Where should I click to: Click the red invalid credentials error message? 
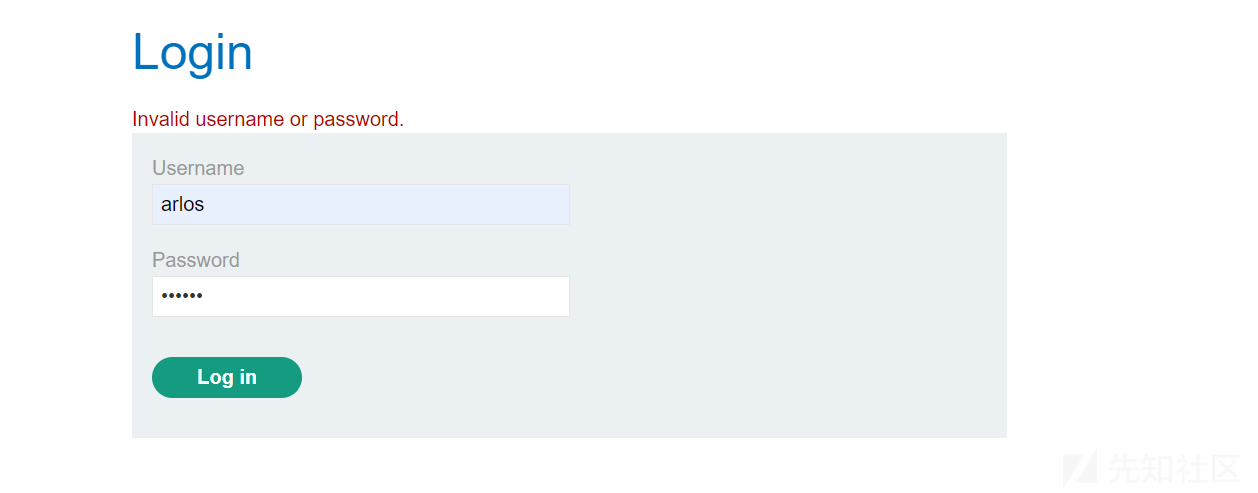(268, 119)
